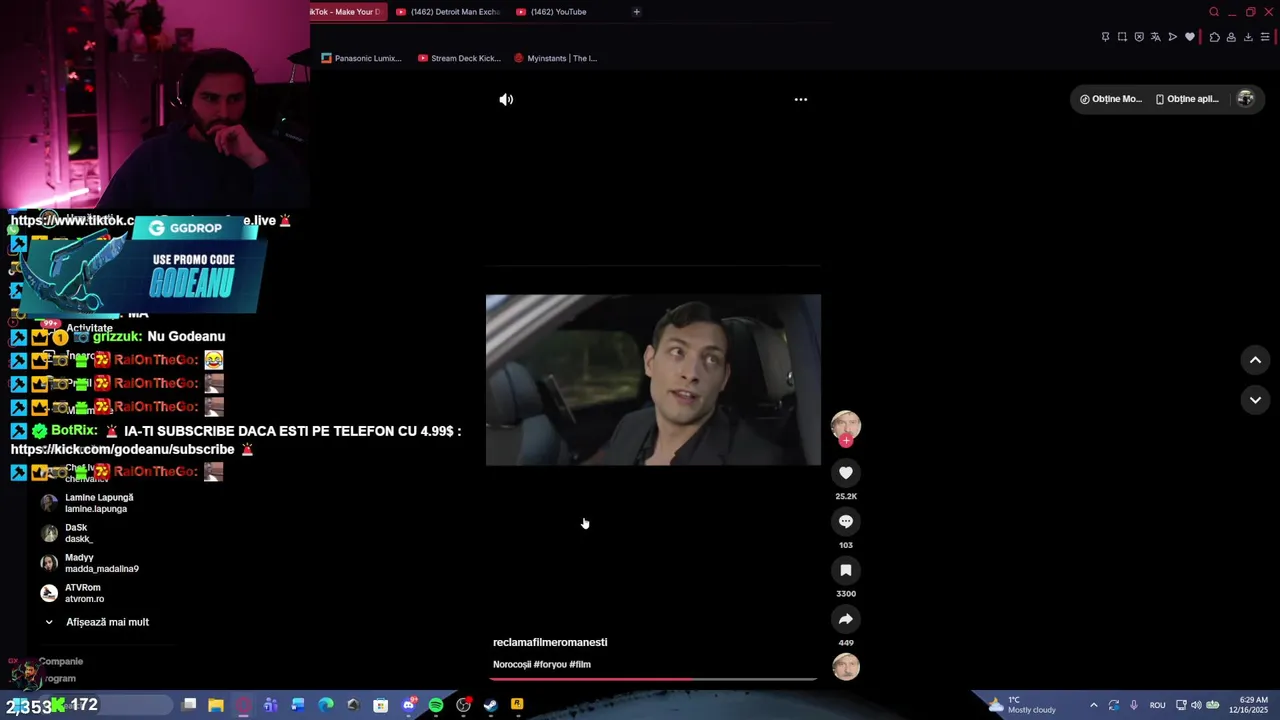Expand Afișează mai mult following list
The height and width of the screenshot is (720, 1280).
point(97,622)
